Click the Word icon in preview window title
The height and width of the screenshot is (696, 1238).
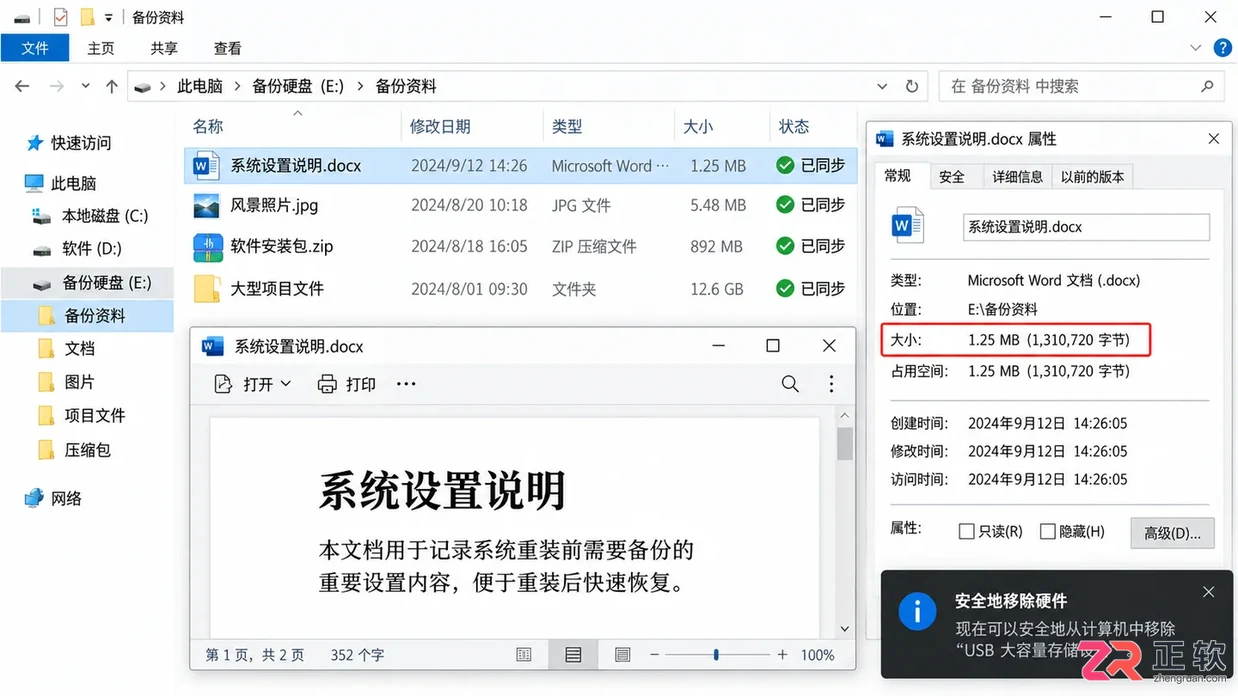212,346
